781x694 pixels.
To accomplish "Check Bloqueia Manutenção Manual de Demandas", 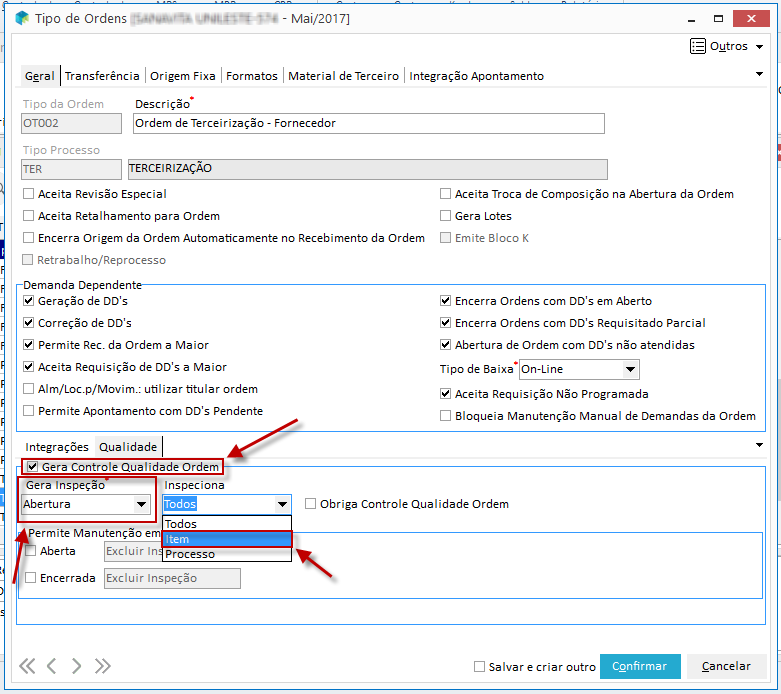I will pyautogui.click(x=445, y=415).
